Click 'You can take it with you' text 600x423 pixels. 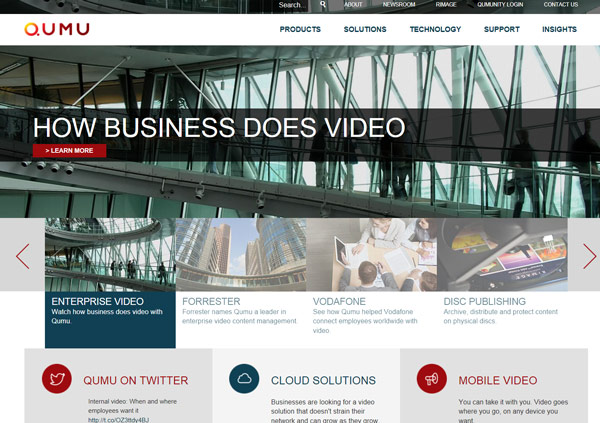tap(513, 412)
